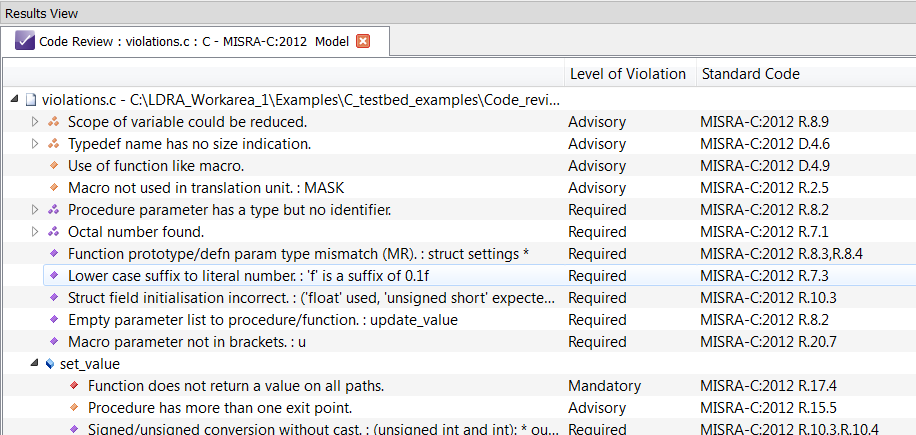Expand 'Typedef name has no size indication' row
Viewport: 916px width, 435px height.
[x=34, y=144]
